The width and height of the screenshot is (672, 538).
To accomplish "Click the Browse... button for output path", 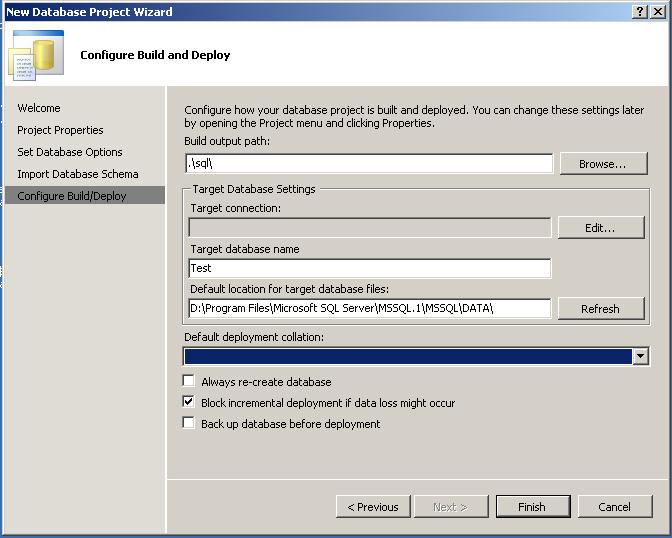I will tap(603, 164).
